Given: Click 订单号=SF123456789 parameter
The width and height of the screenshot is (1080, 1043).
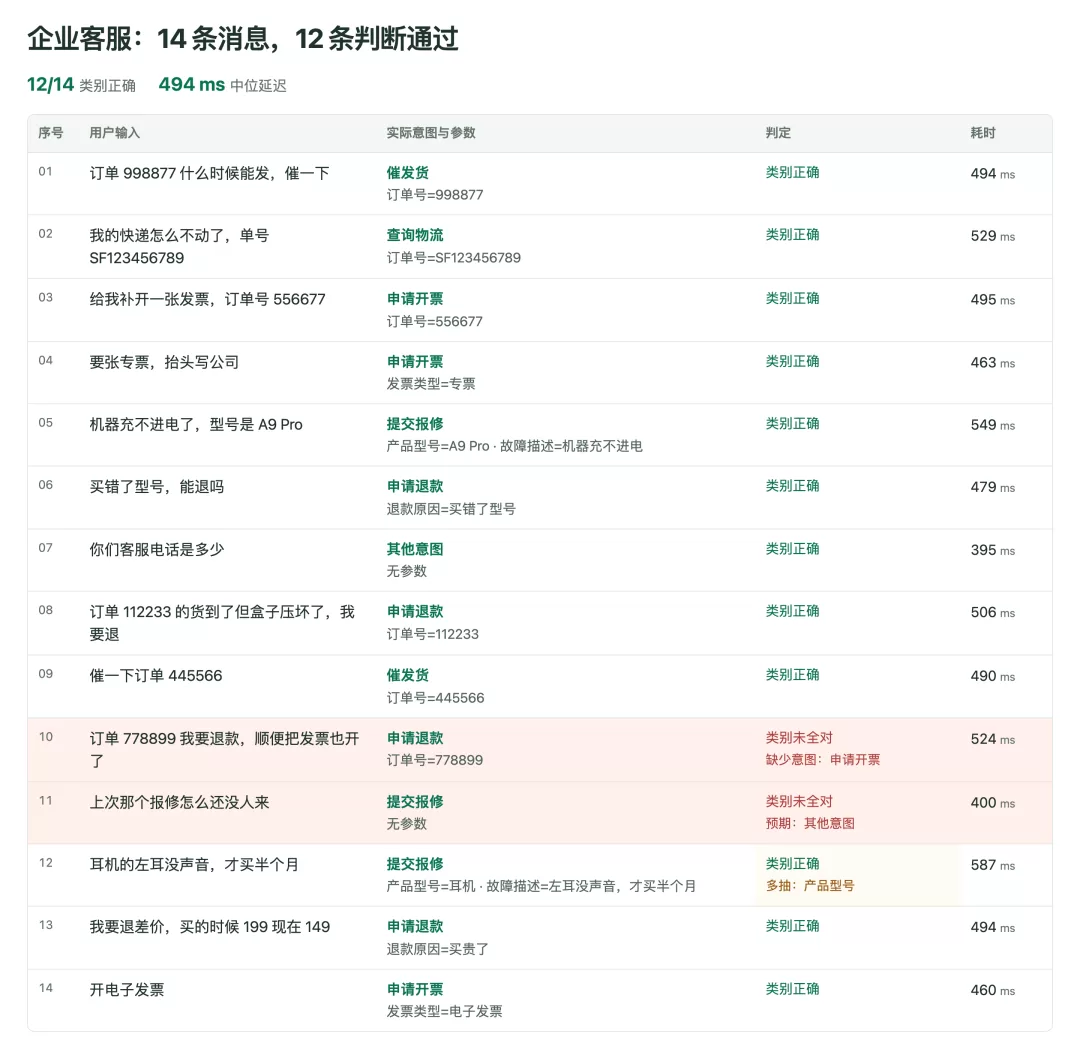Looking at the screenshot, I should (x=453, y=258).
